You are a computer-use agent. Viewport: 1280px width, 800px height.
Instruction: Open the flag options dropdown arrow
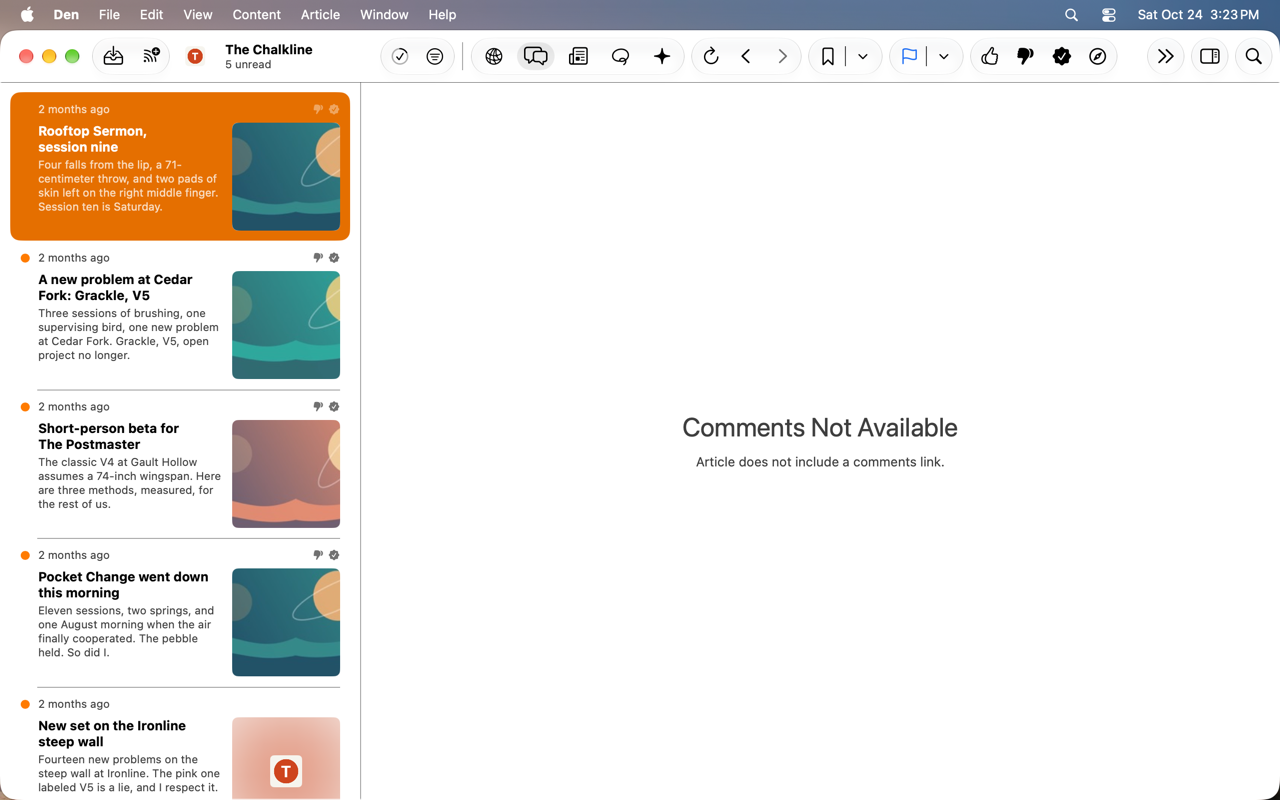(944, 57)
